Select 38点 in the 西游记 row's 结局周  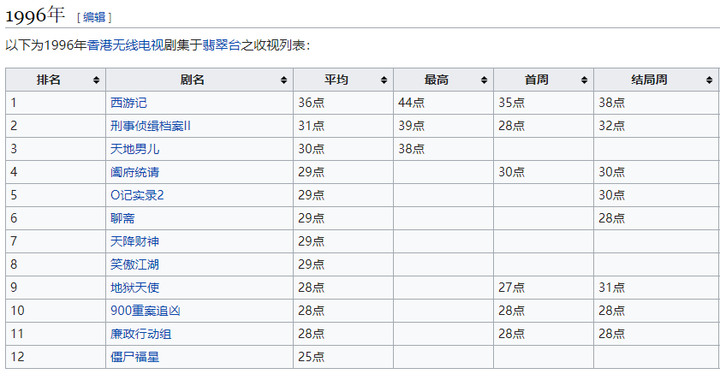(656, 103)
